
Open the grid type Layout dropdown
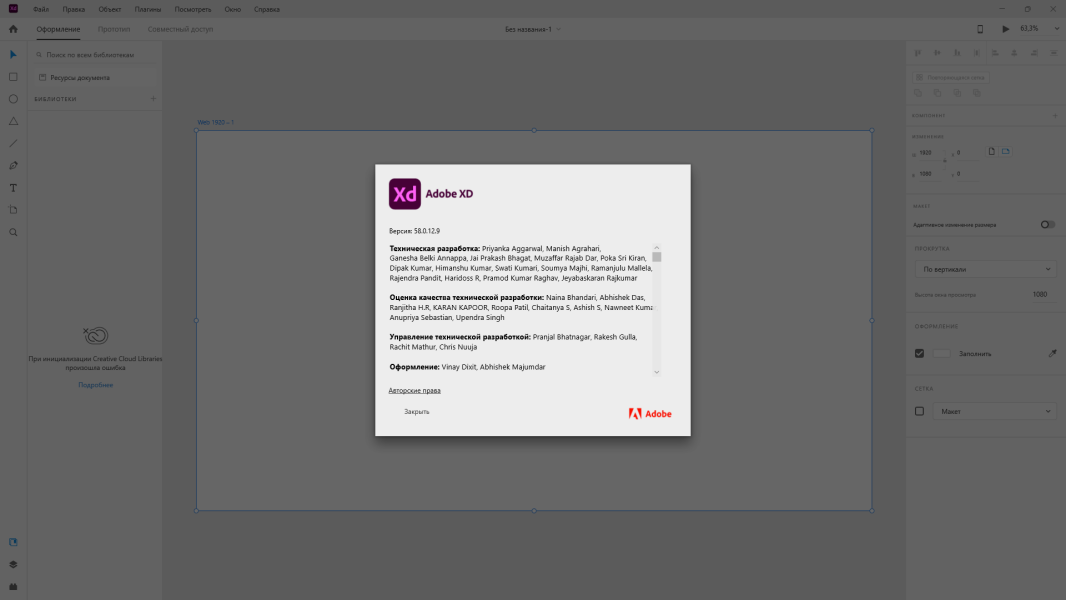tap(994, 411)
